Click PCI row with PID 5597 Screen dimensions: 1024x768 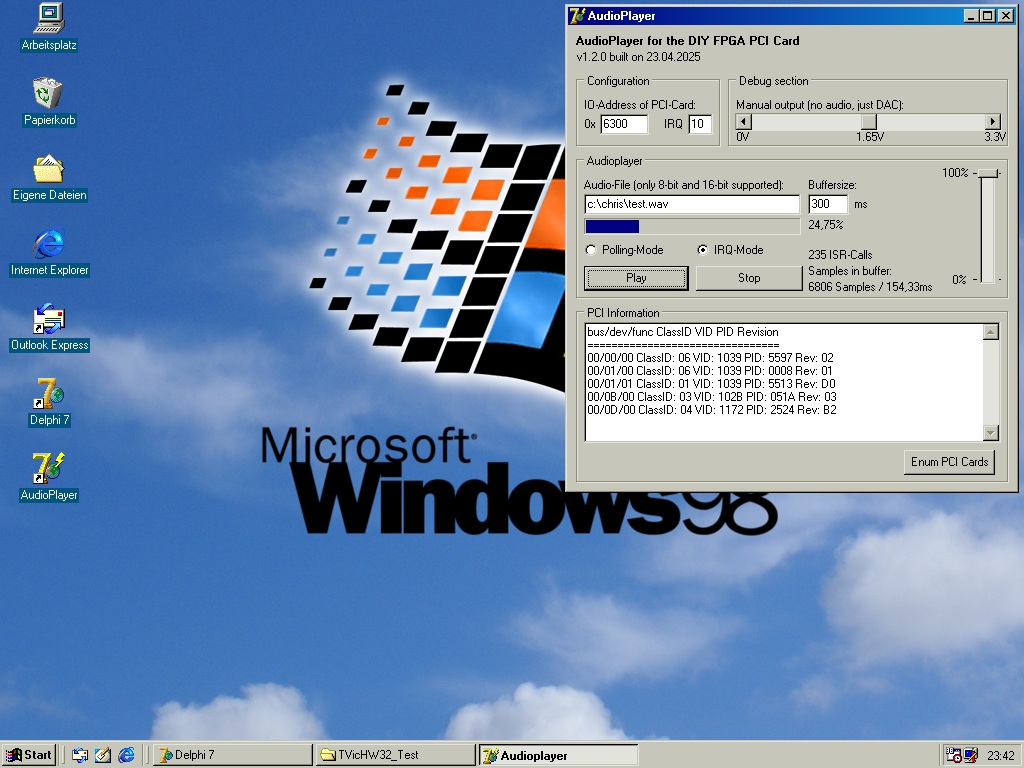coord(711,358)
